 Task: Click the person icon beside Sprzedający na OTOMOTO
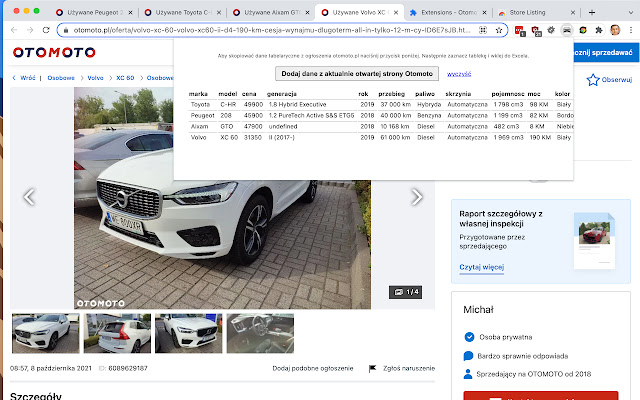[468, 374]
